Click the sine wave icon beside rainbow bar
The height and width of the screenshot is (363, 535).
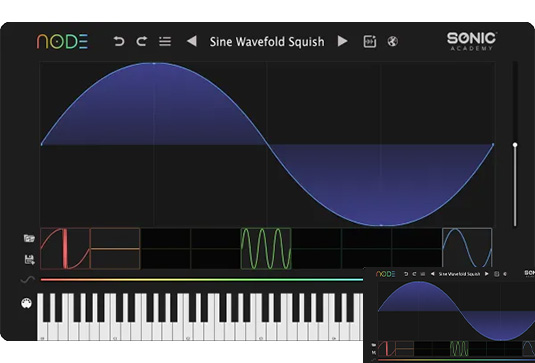pyautogui.click(x=28, y=280)
